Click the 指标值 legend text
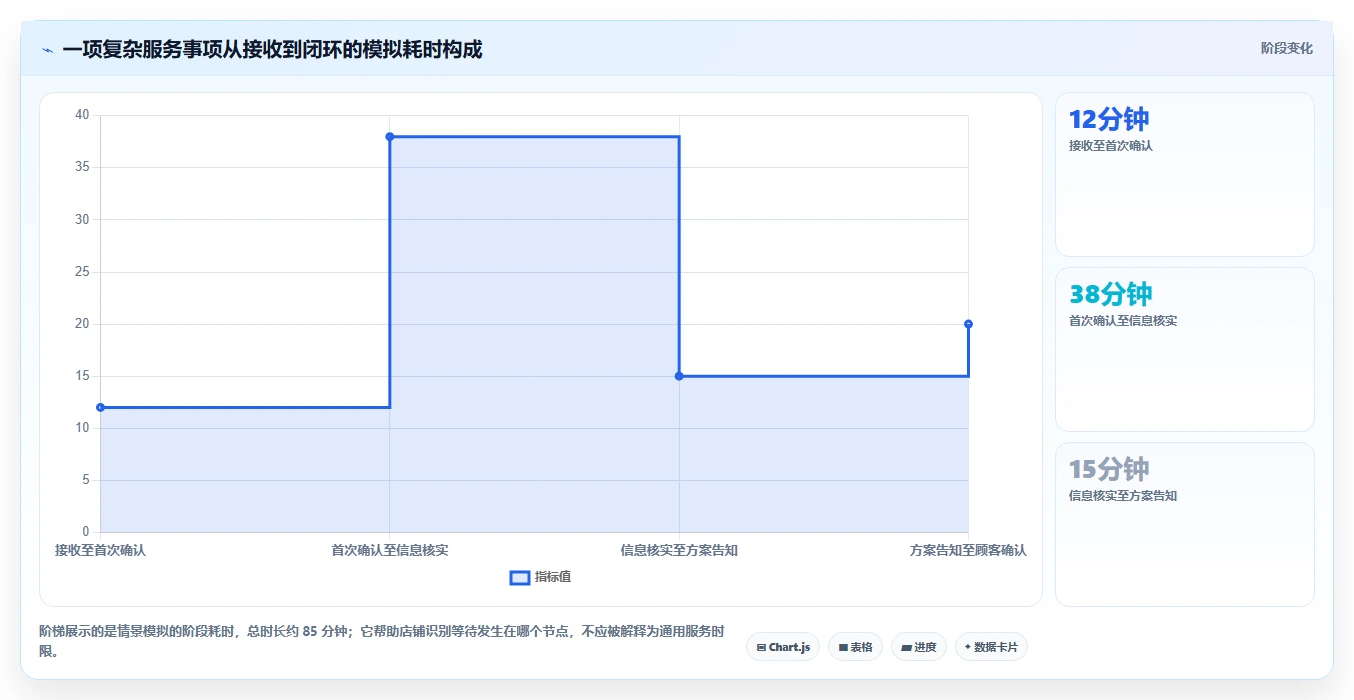The height and width of the screenshot is (700, 1354). (x=553, y=577)
